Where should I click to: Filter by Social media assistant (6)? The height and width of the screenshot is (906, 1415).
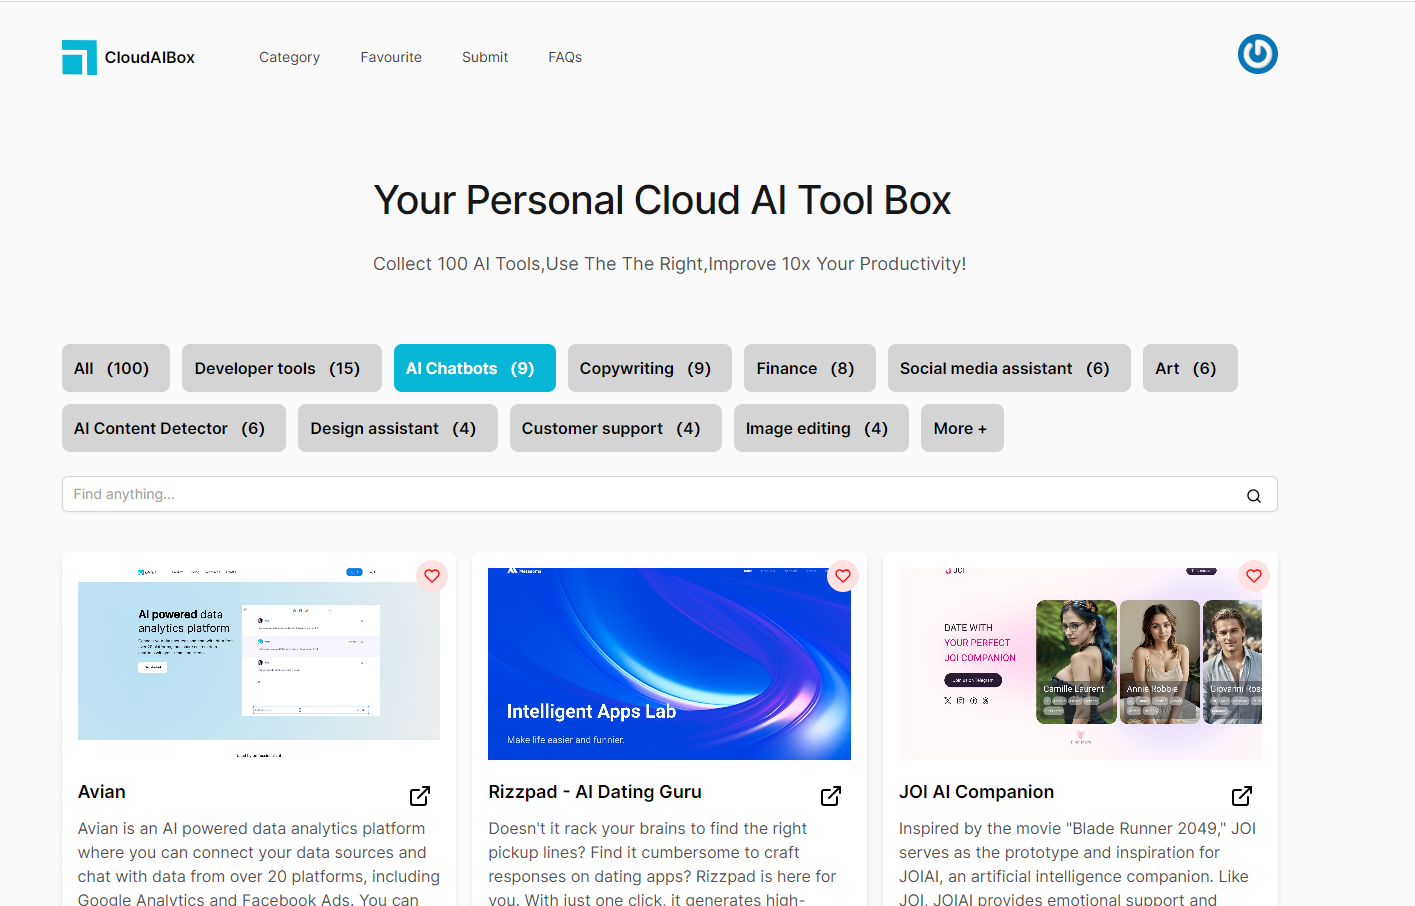1009,368
